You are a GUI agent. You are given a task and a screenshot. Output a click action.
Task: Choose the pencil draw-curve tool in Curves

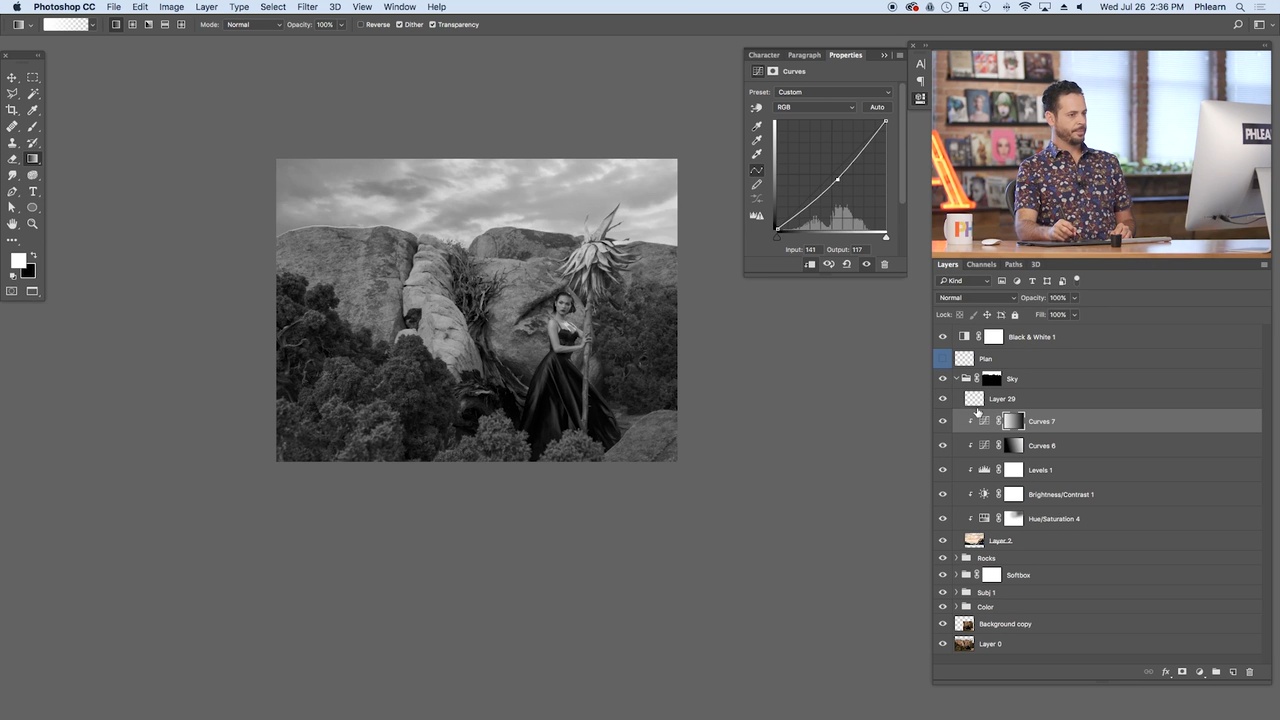coord(757,185)
